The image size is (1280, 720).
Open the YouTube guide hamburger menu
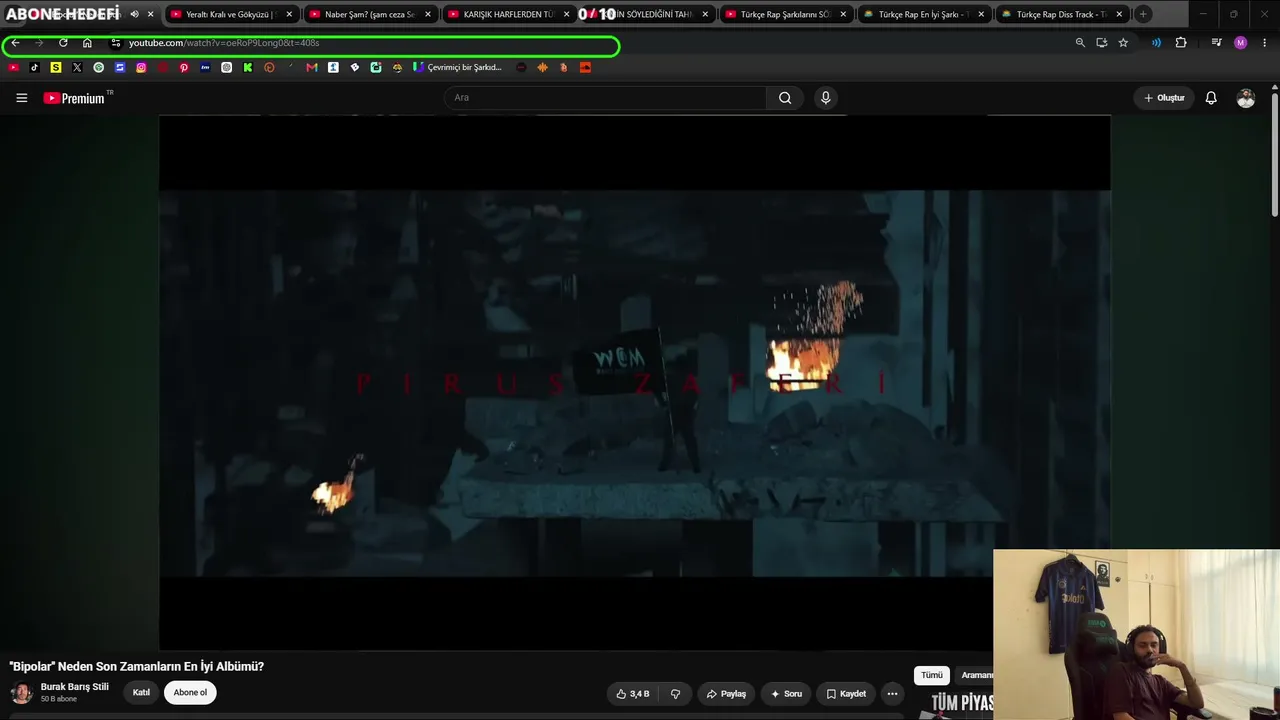pos(21,98)
